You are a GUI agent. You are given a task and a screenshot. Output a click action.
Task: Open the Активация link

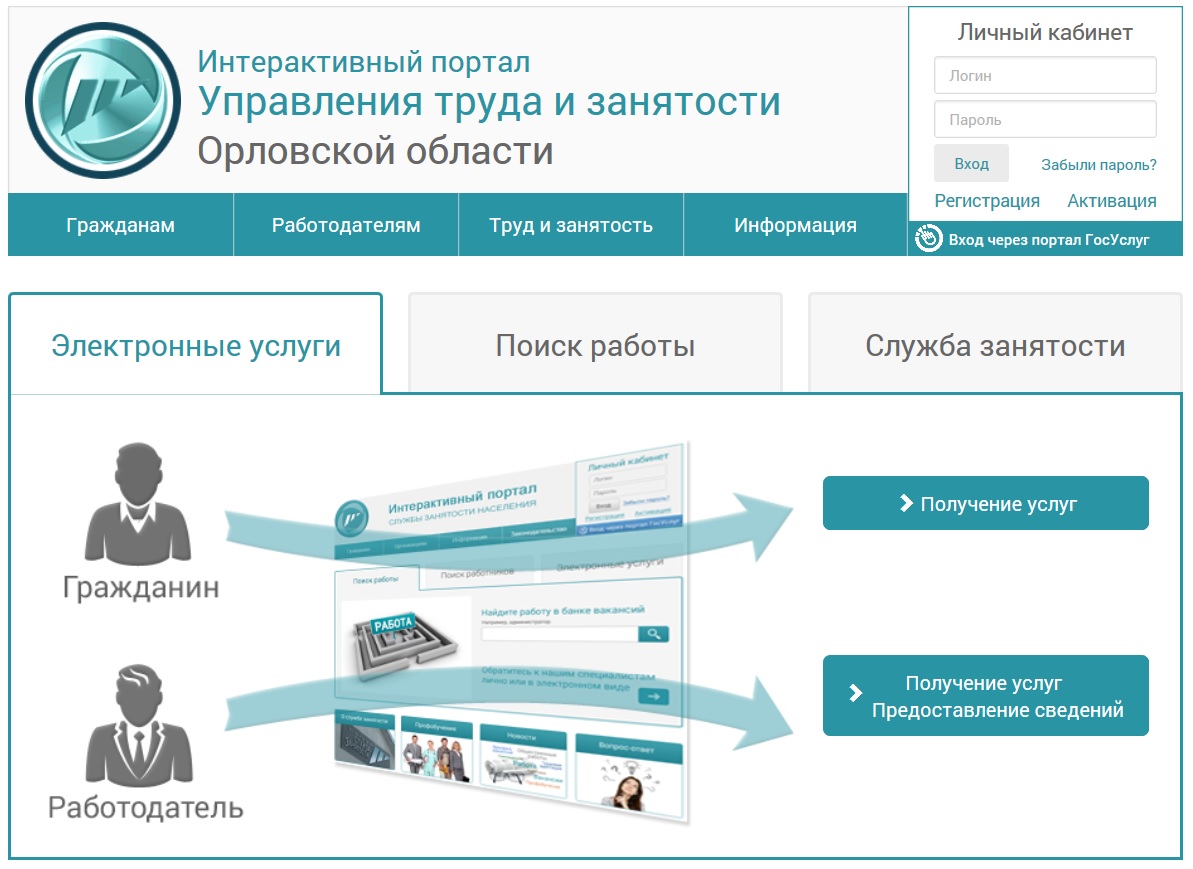tap(1111, 201)
